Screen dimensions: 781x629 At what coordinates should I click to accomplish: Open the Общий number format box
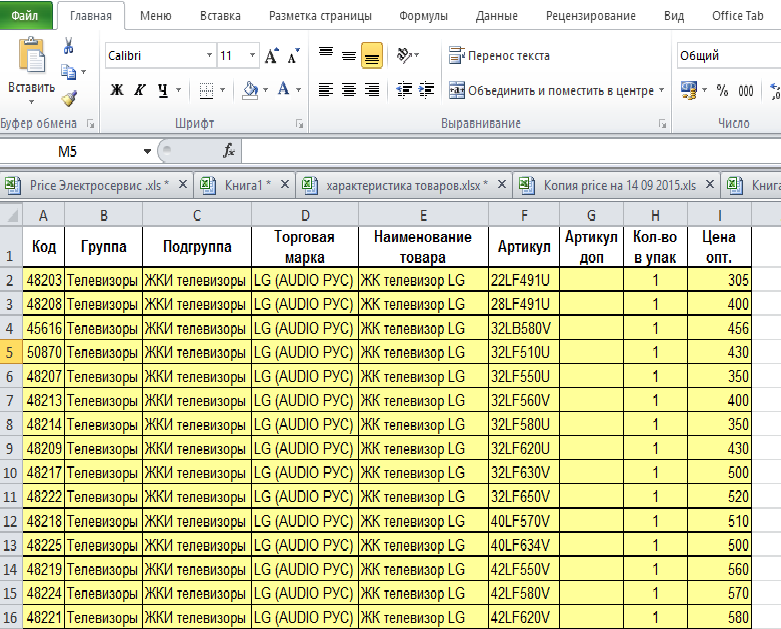coord(729,56)
